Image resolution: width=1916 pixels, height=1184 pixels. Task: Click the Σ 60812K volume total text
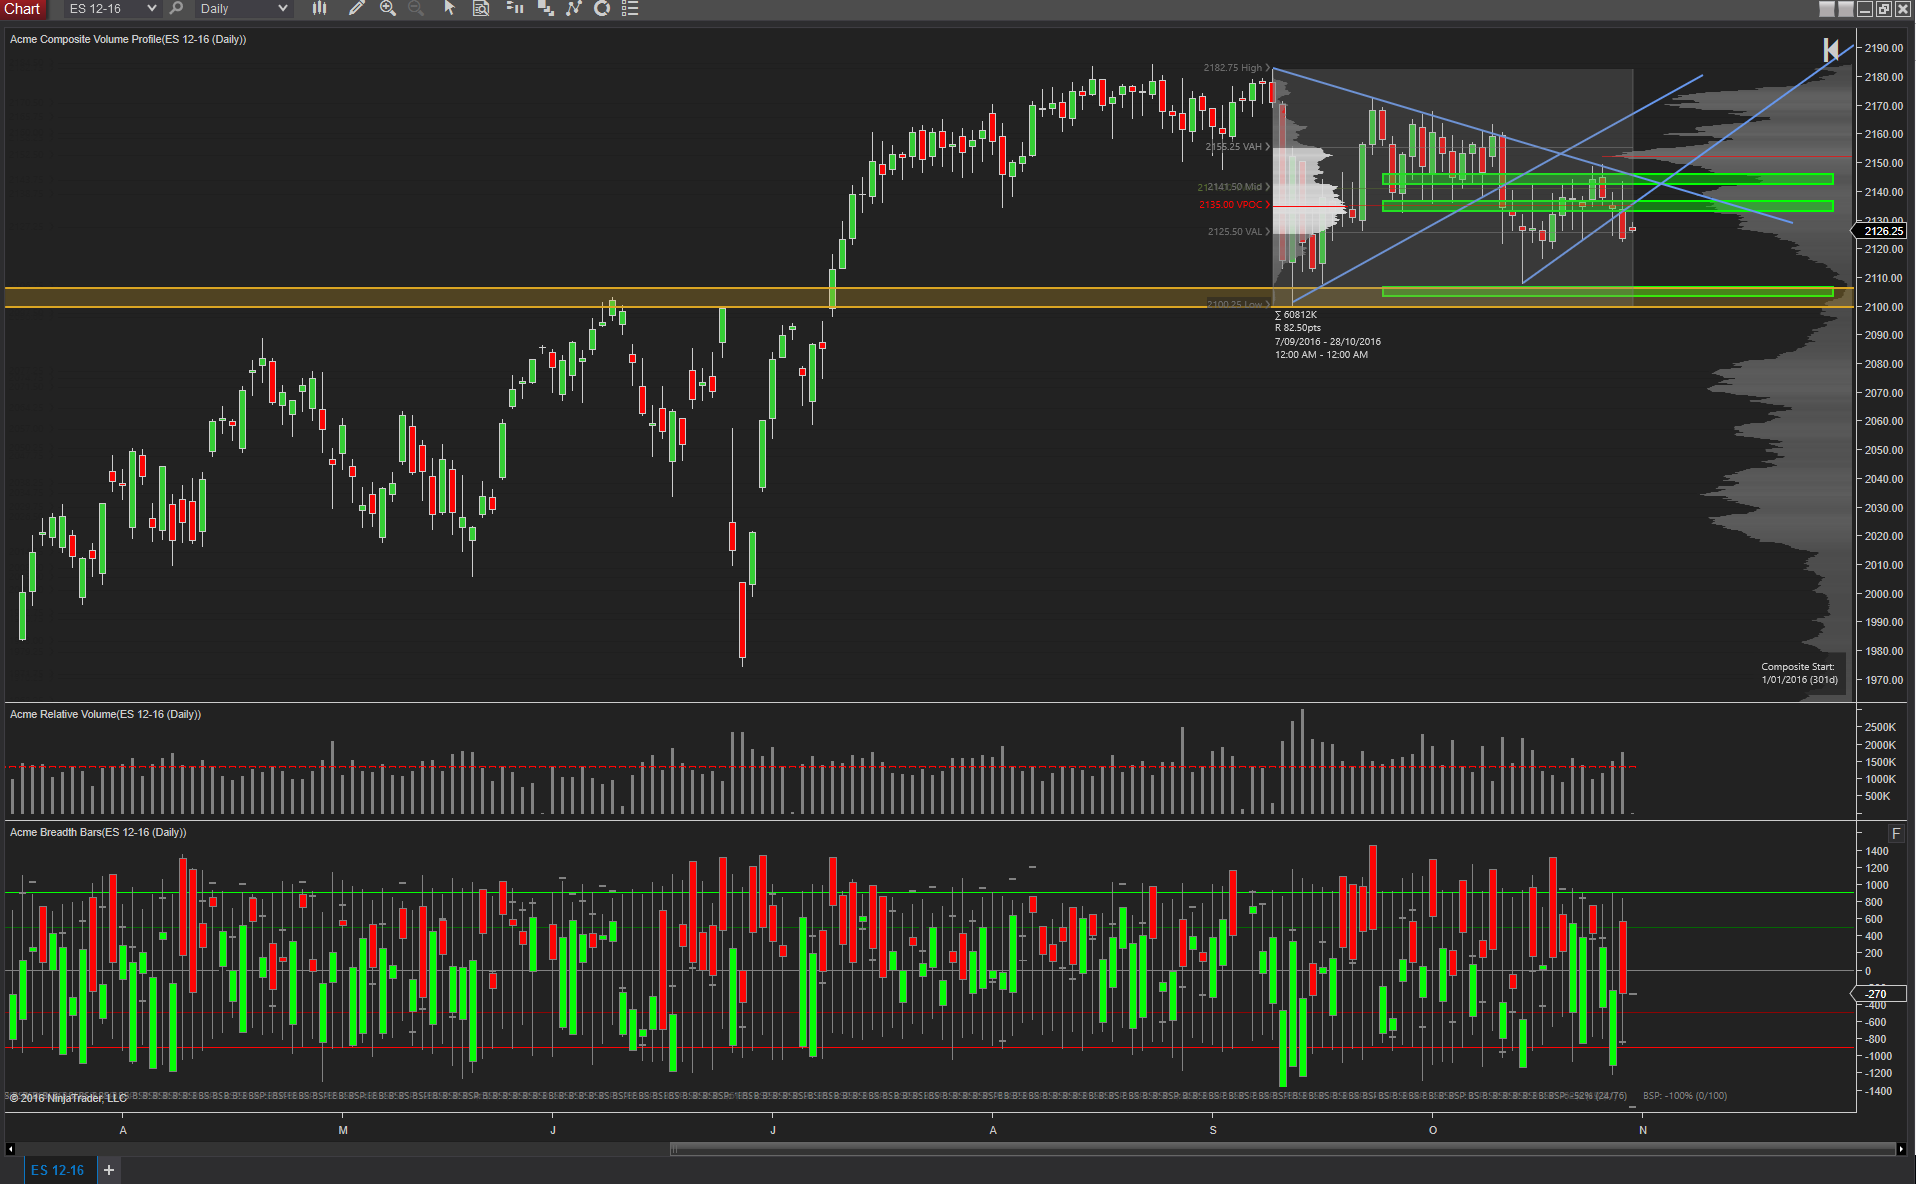1296,315
